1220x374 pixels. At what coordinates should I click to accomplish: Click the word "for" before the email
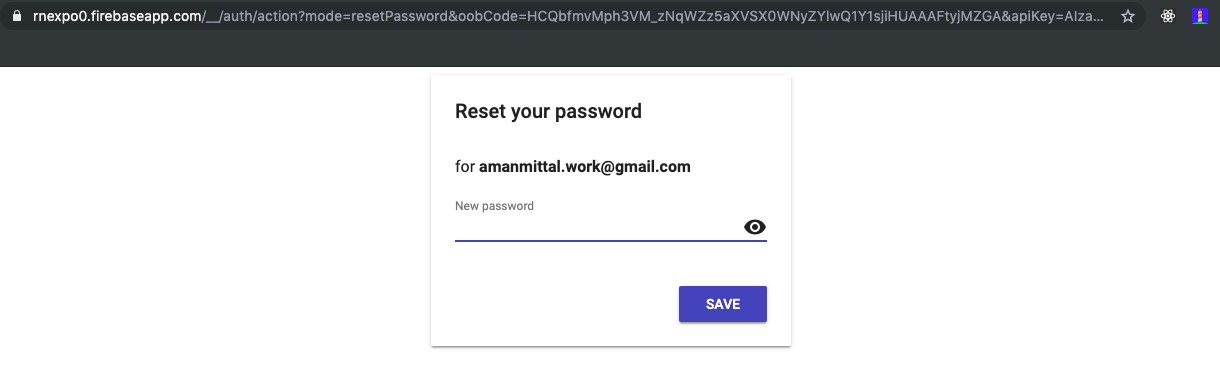(x=465, y=166)
